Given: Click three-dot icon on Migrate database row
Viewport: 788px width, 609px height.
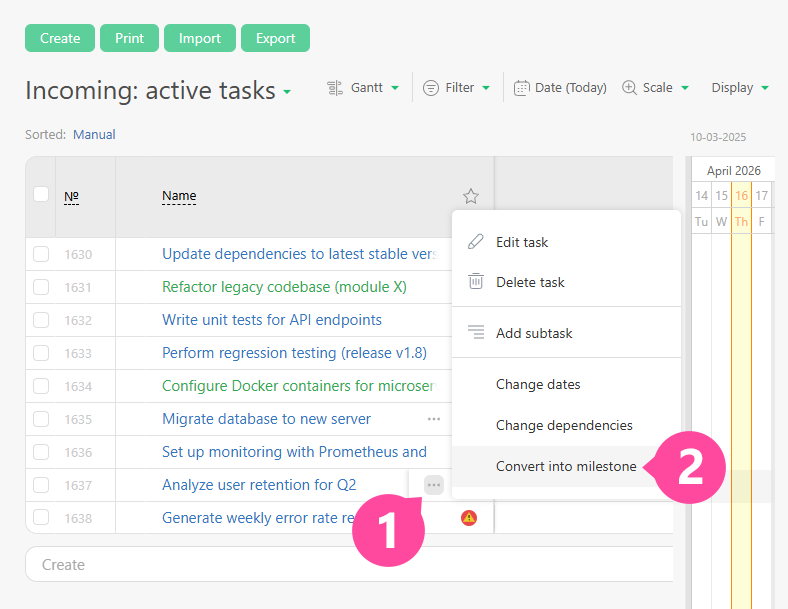Looking at the screenshot, I should click(x=433, y=419).
